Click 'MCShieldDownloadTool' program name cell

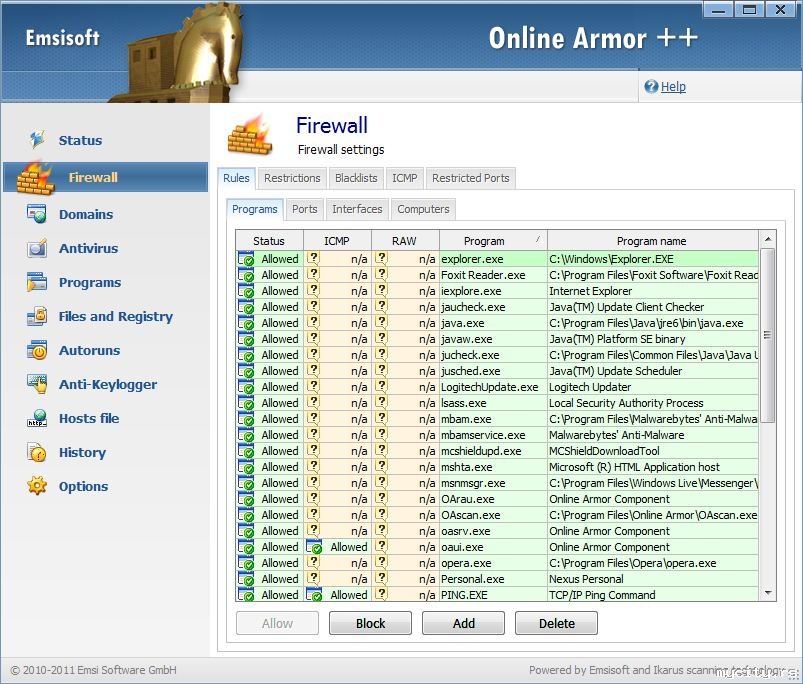pyautogui.click(x=653, y=451)
